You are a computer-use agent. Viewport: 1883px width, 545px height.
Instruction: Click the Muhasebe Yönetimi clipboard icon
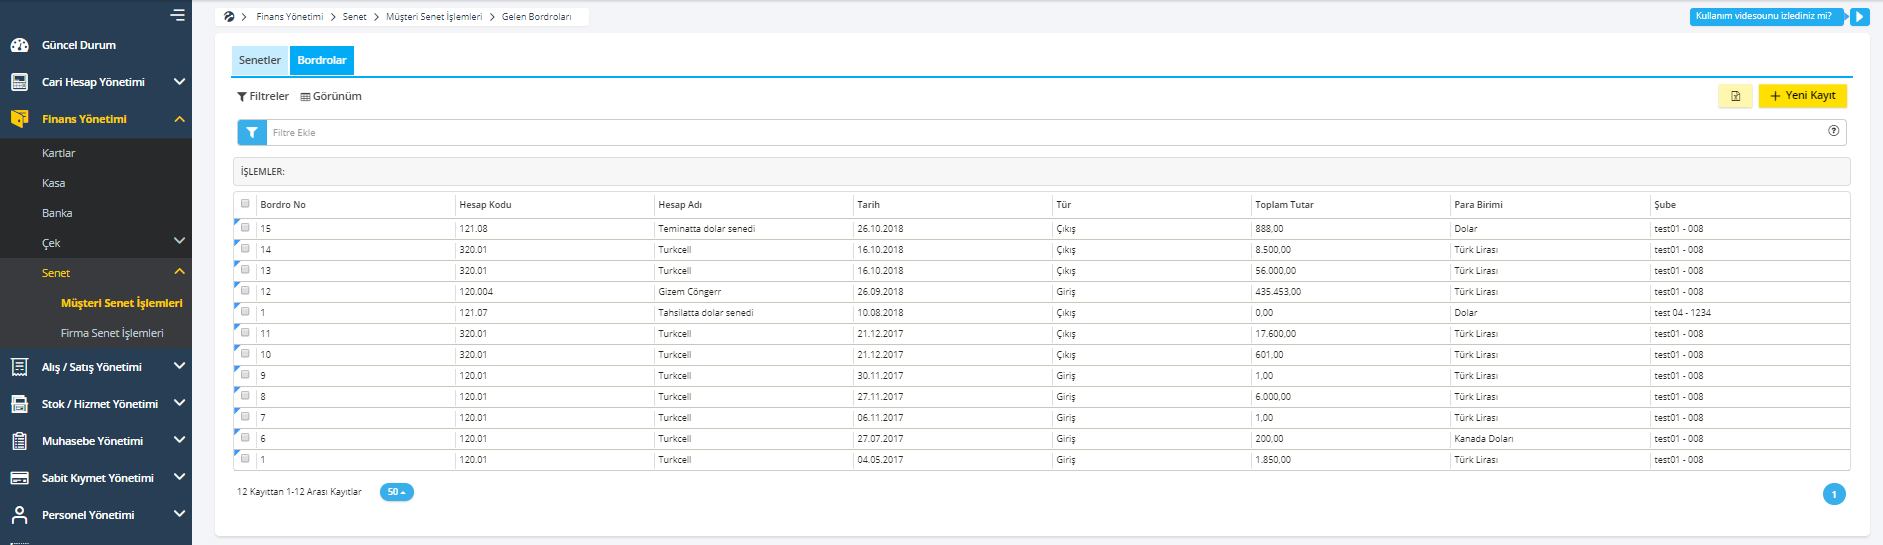19,441
